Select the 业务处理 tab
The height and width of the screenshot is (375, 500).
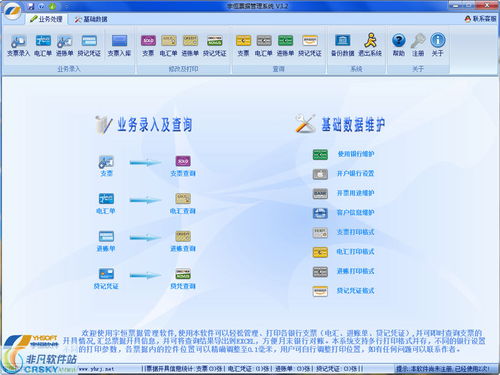point(46,19)
